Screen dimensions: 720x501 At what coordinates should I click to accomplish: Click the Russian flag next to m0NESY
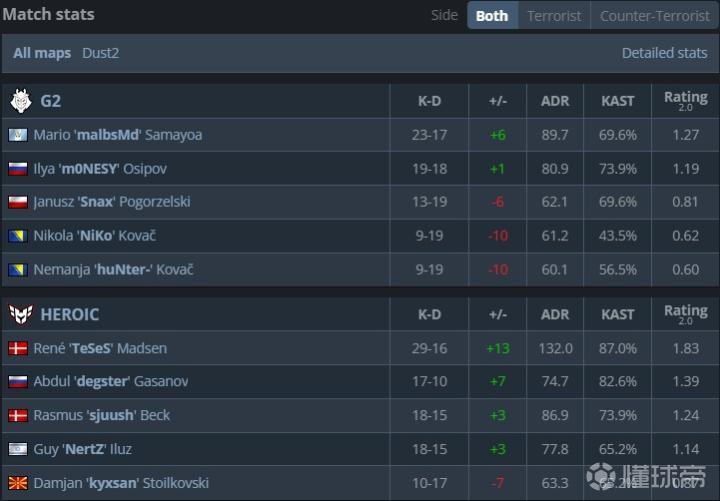[x=17, y=169]
